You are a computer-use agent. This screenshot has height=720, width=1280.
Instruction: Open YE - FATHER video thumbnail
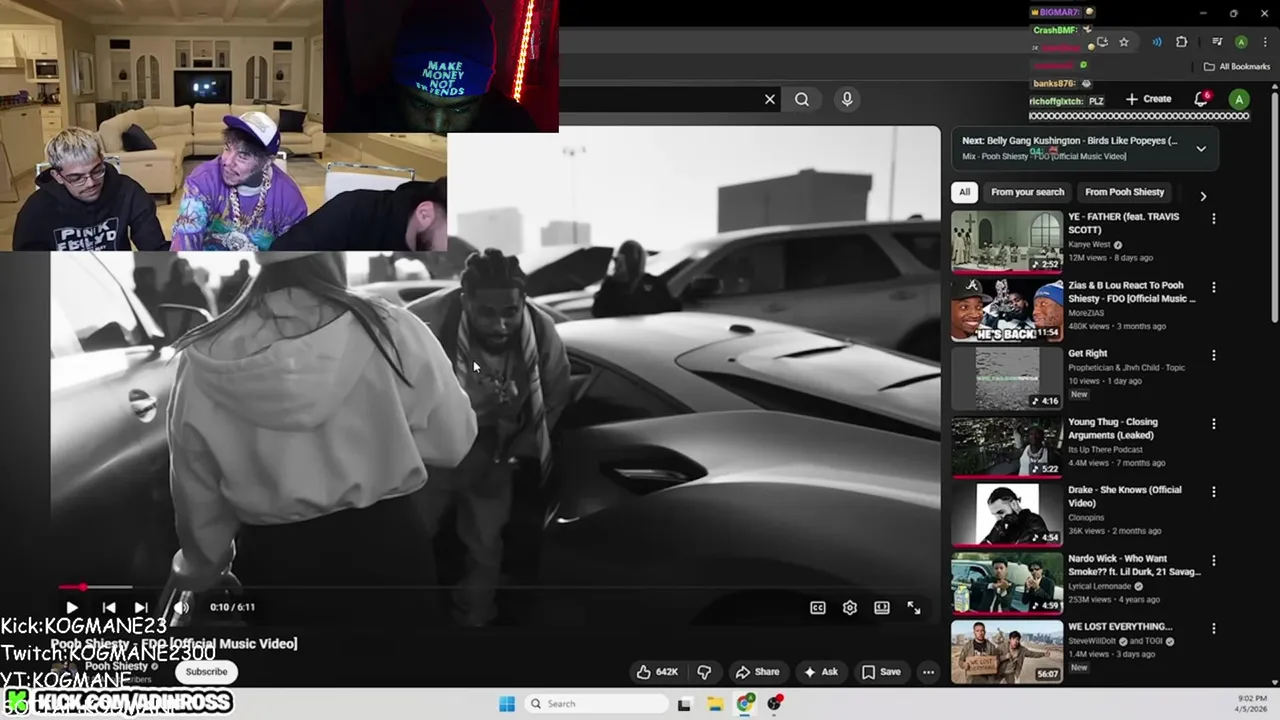tap(1007, 241)
